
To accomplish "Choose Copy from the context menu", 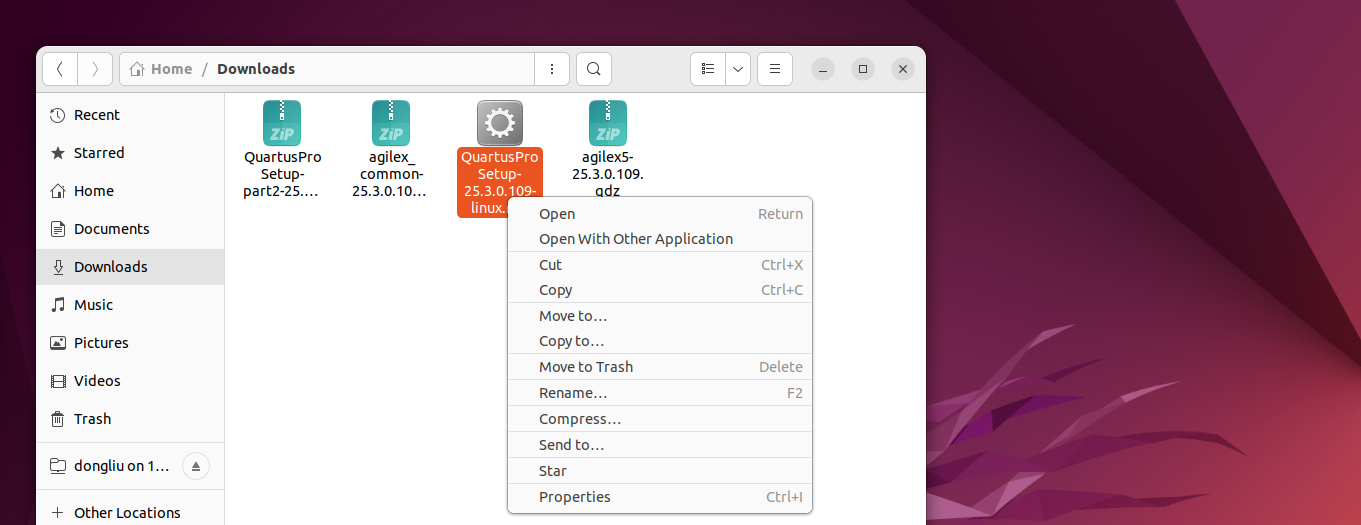I will click(x=660, y=290).
